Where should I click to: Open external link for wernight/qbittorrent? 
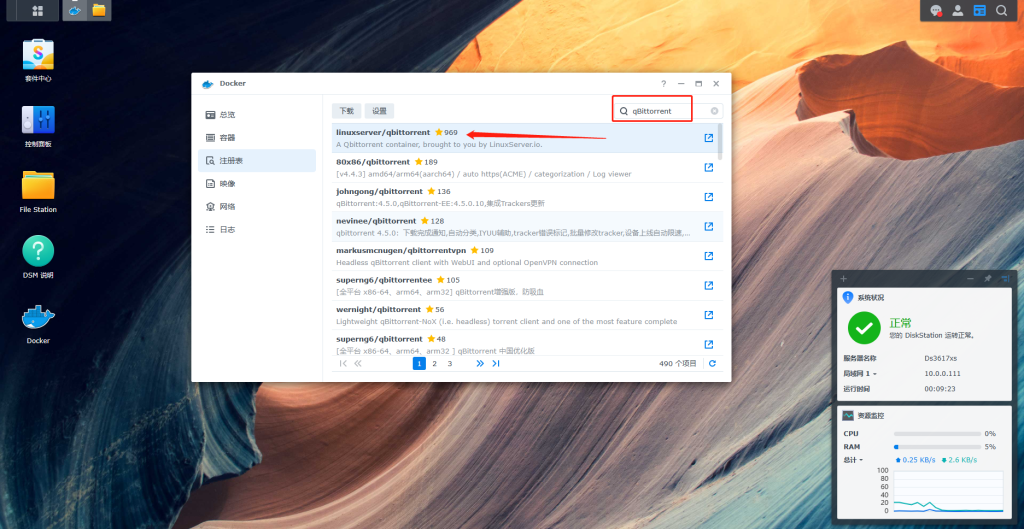tap(709, 315)
